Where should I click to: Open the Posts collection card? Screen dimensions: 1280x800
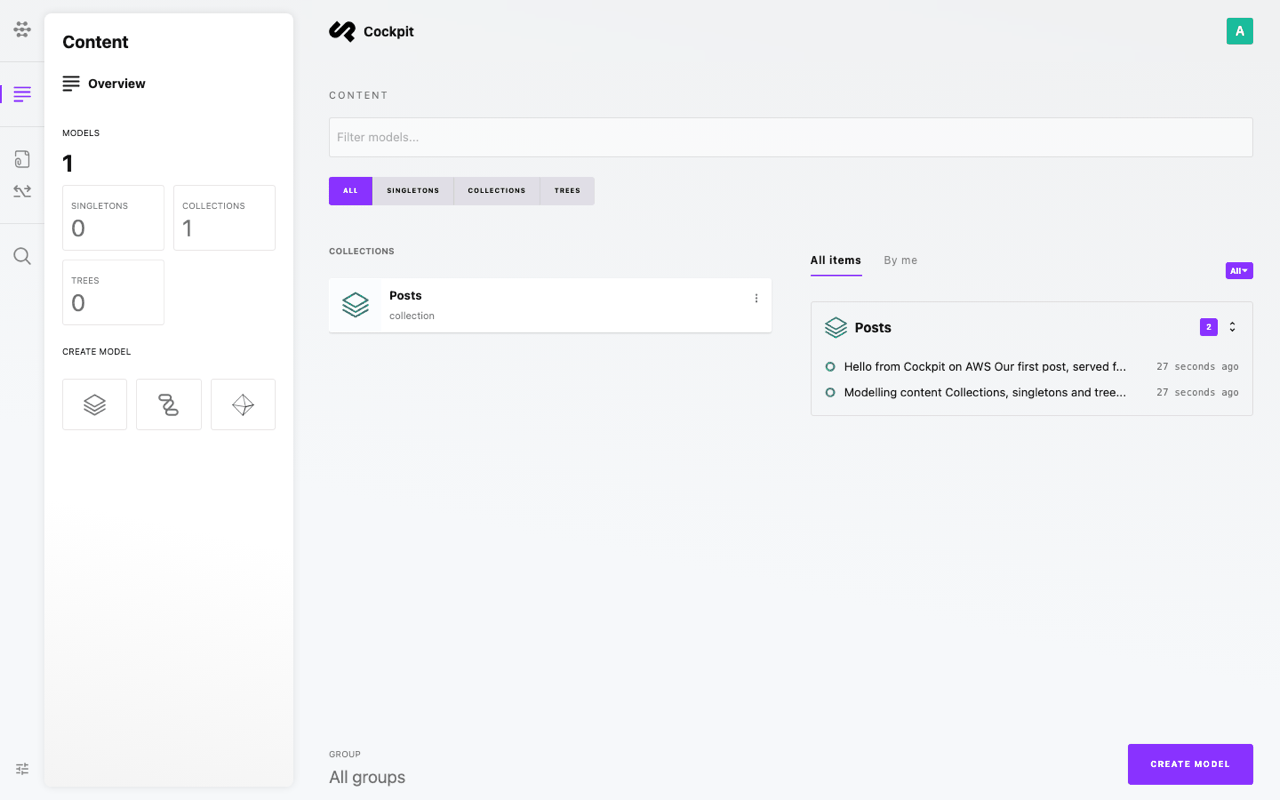[550, 305]
